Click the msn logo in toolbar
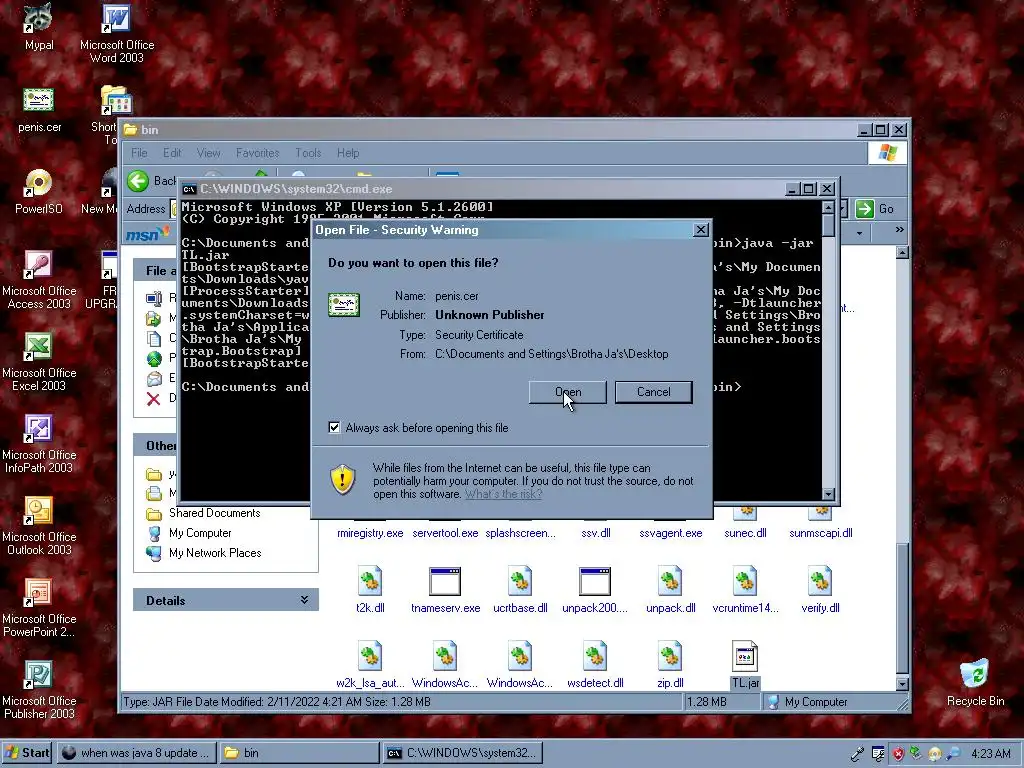 tap(148, 233)
